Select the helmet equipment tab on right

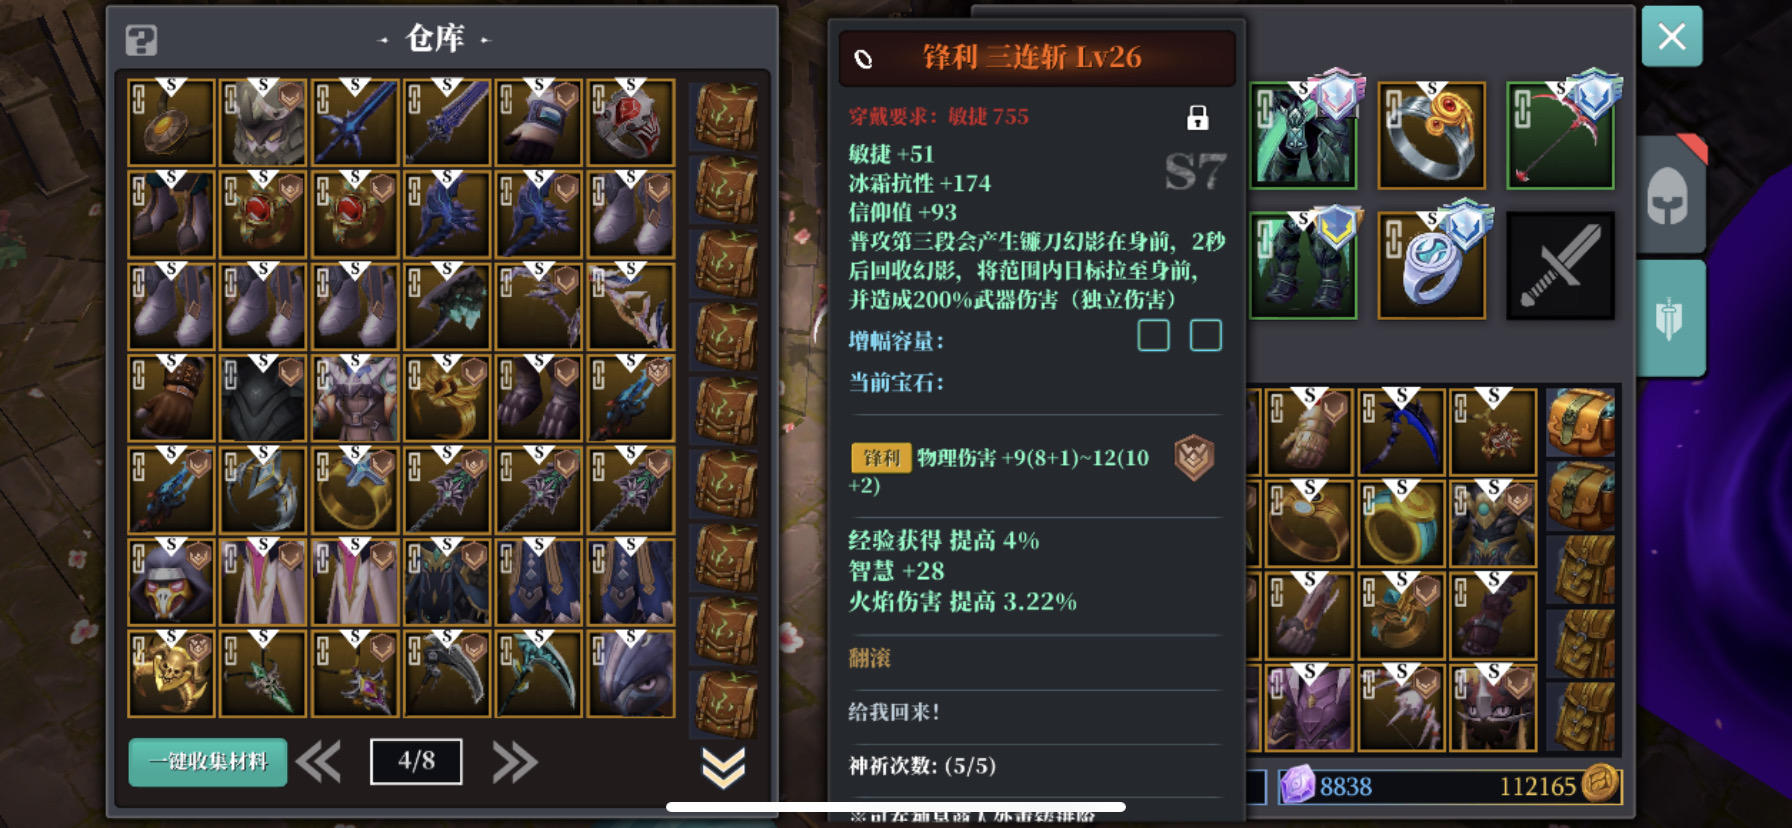pos(1669,195)
